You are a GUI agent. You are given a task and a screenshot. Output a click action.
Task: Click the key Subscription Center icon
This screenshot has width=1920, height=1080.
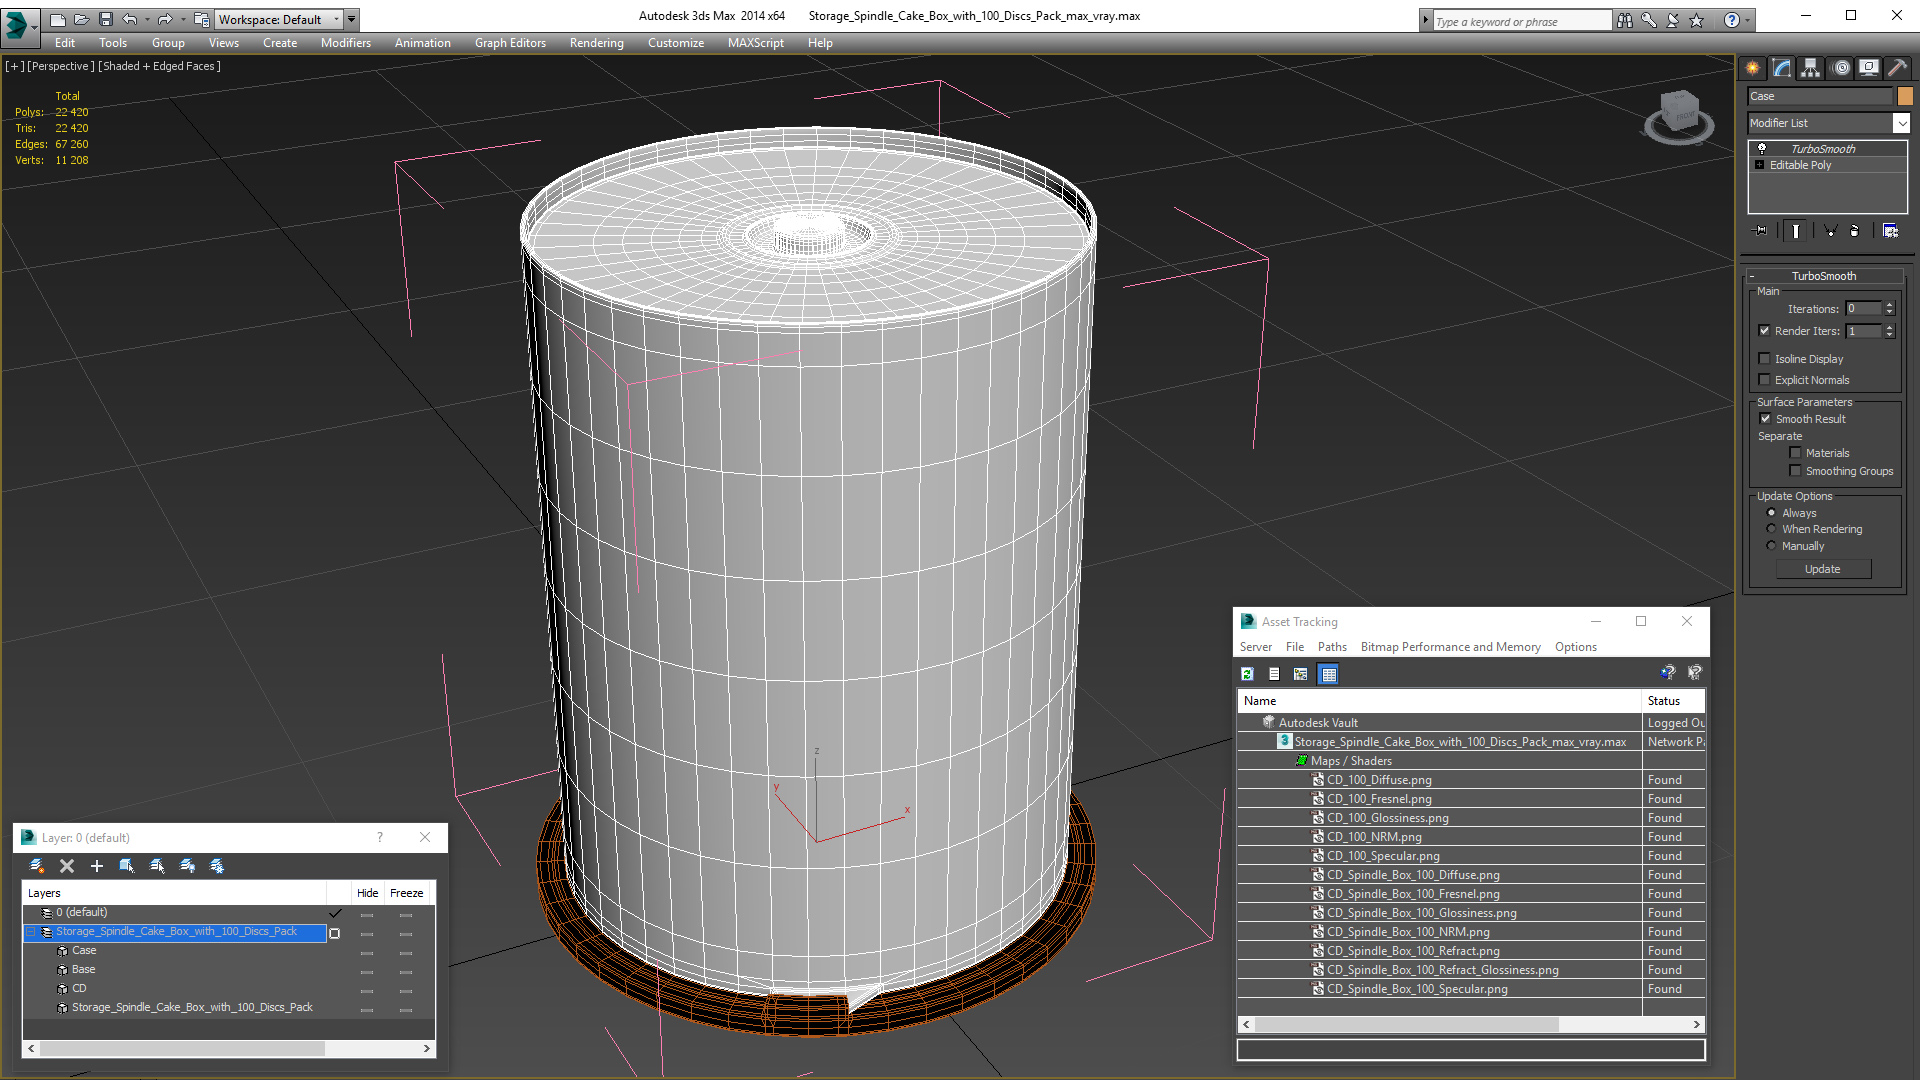1649,20
